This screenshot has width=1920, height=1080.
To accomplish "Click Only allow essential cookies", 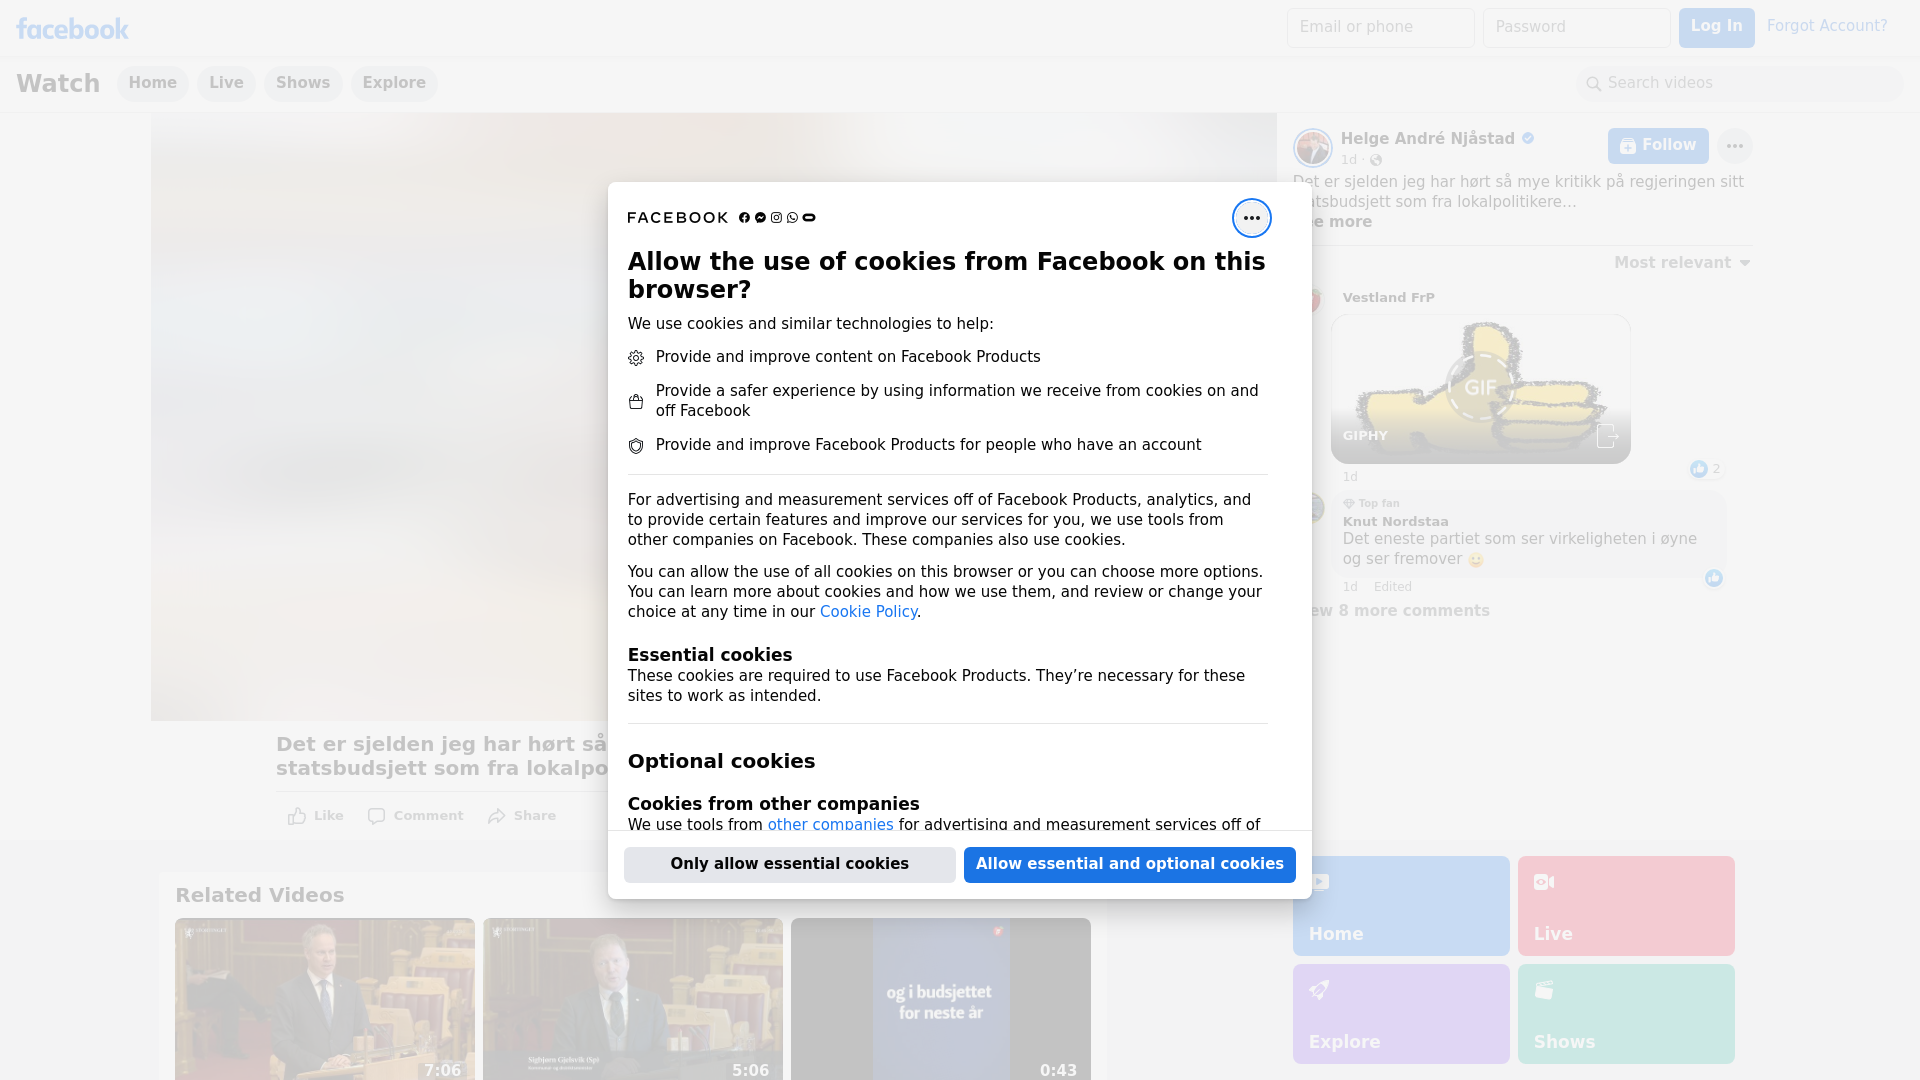I will [x=789, y=865].
